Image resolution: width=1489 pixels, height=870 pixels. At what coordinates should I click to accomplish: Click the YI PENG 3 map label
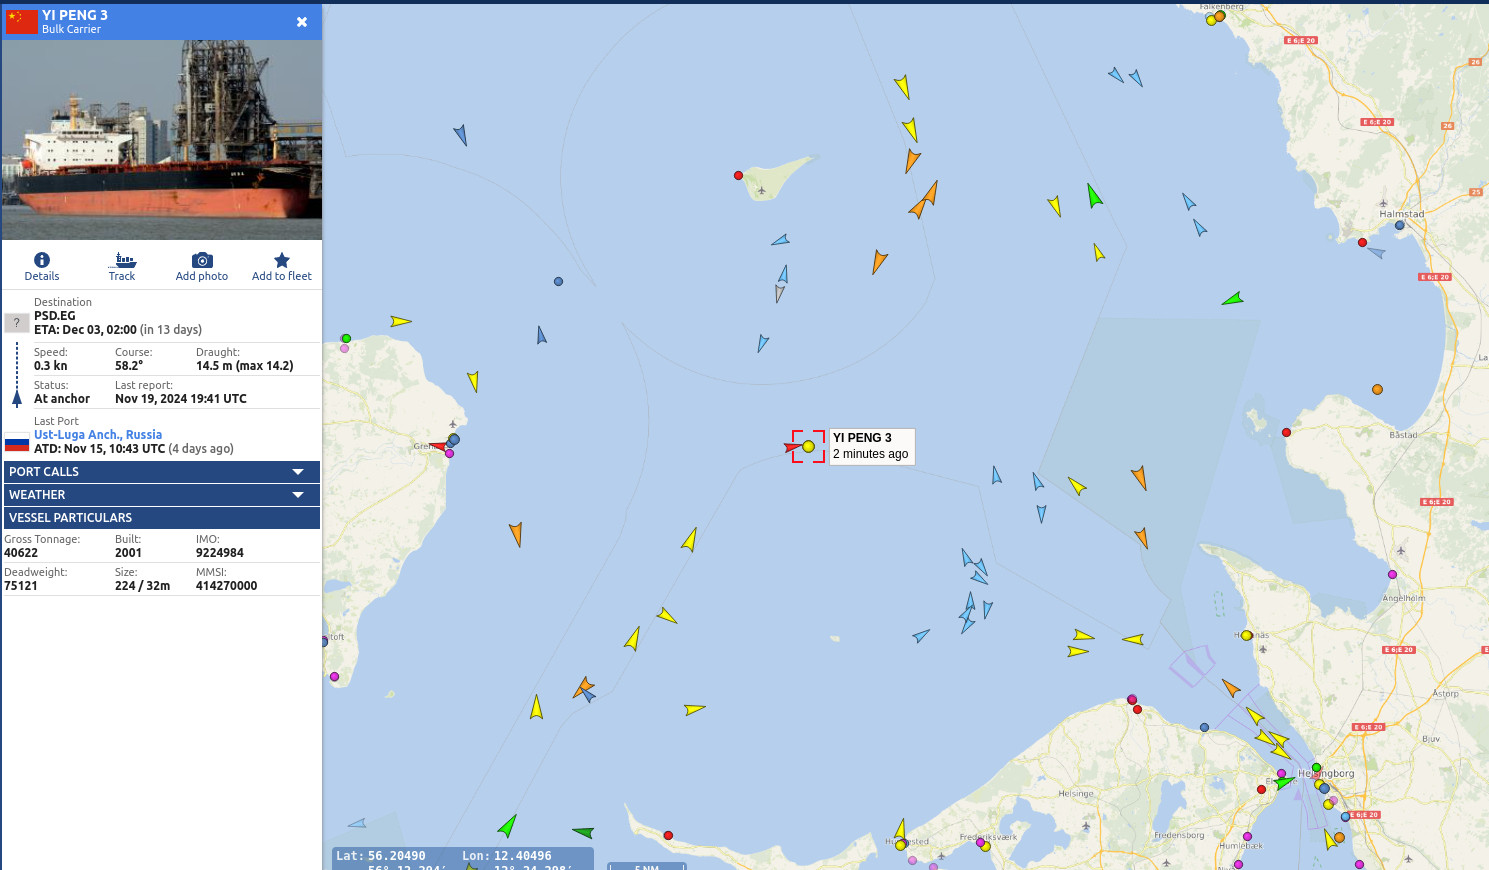(872, 446)
